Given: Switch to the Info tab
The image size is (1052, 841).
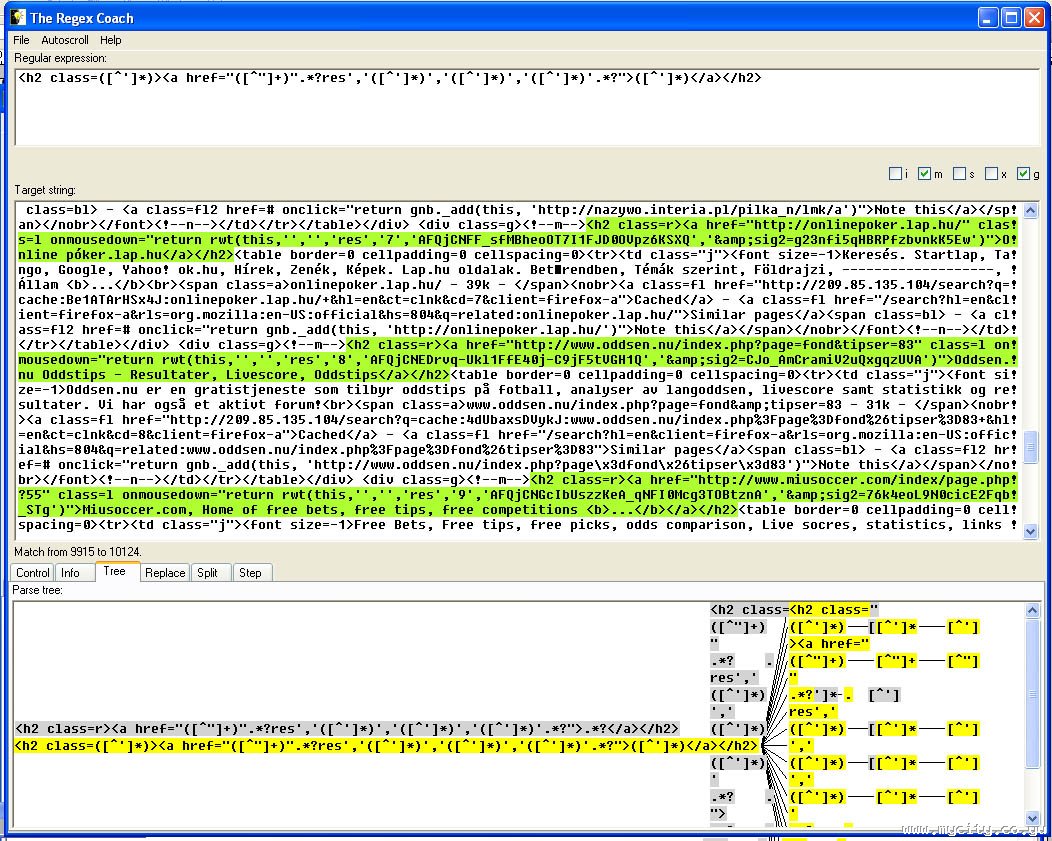Looking at the screenshot, I should (70, 573).
